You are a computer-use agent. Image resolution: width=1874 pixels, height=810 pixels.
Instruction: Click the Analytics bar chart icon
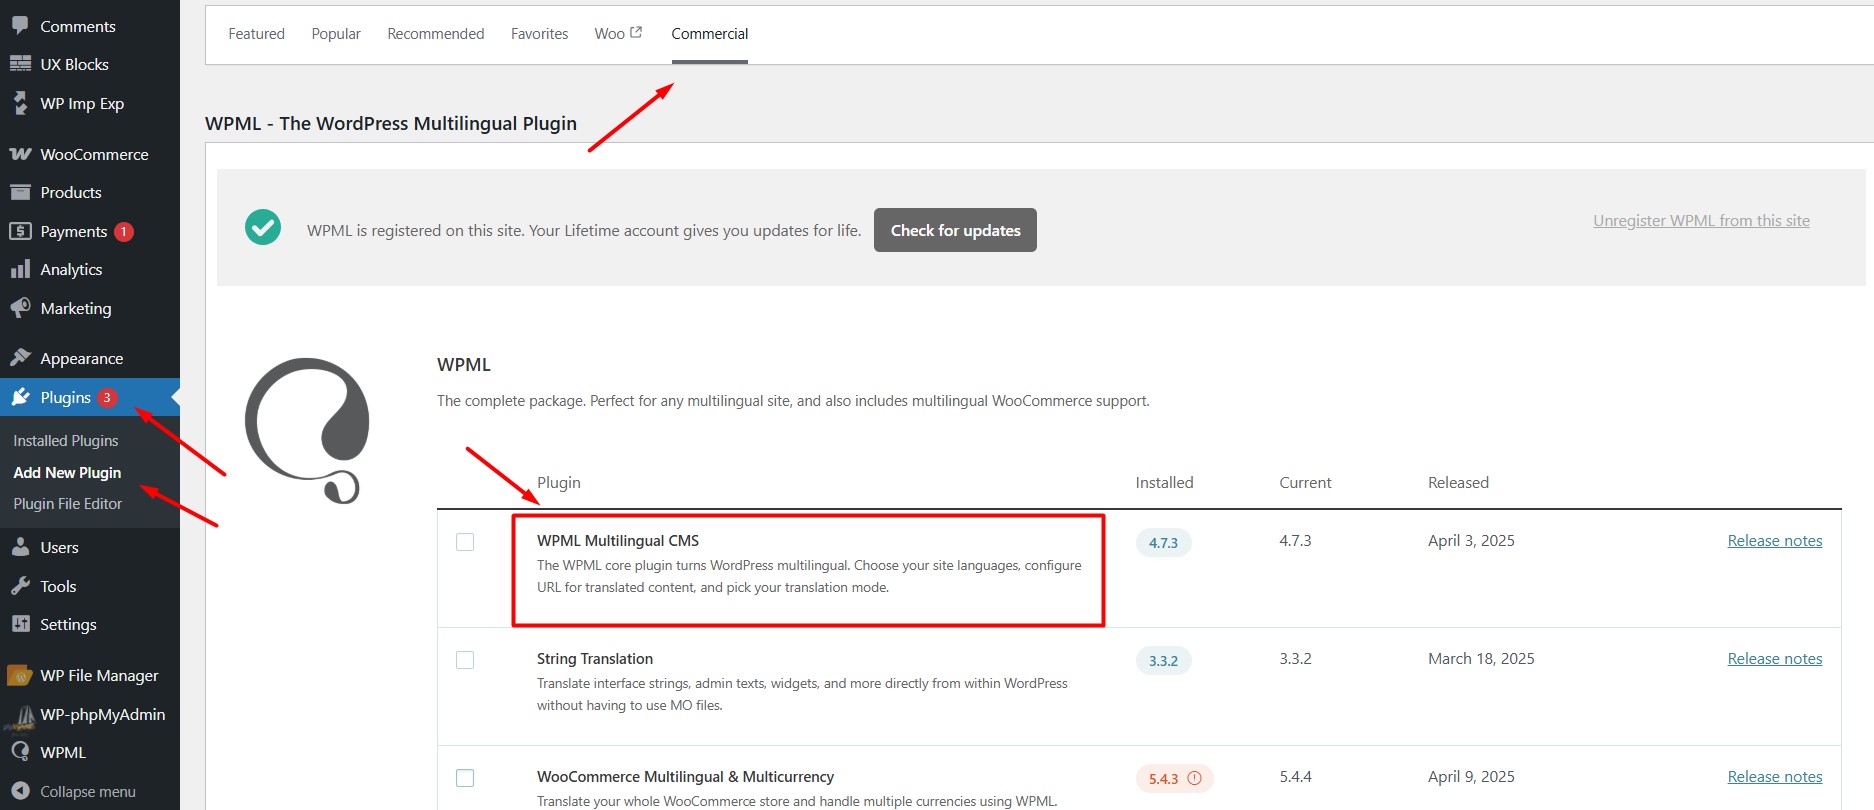point(20,269)
